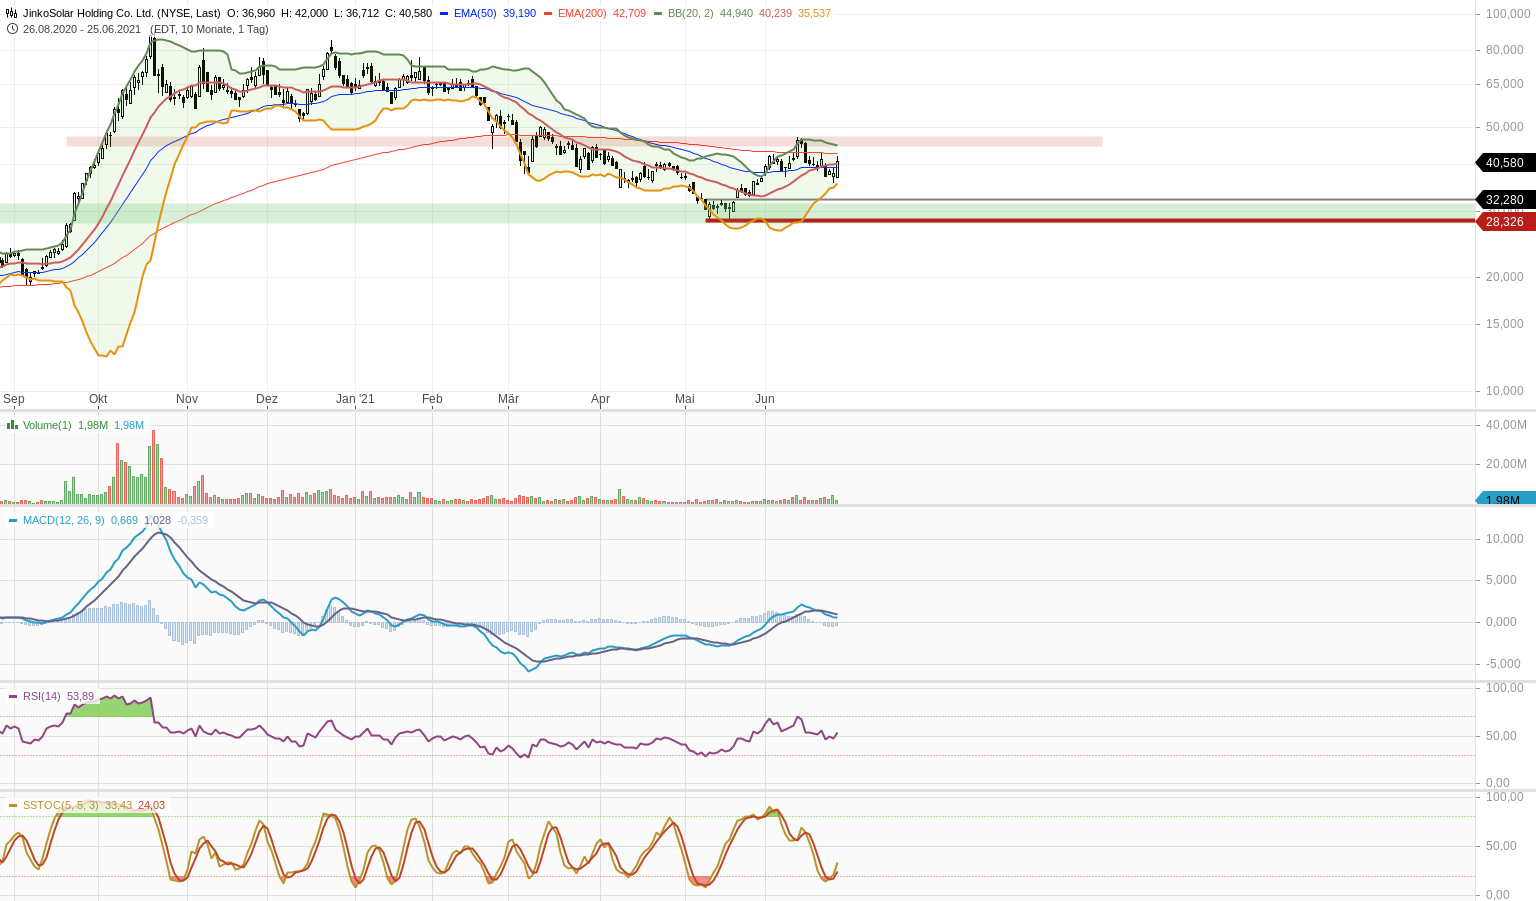Click the open value O: 36,960

251,13
